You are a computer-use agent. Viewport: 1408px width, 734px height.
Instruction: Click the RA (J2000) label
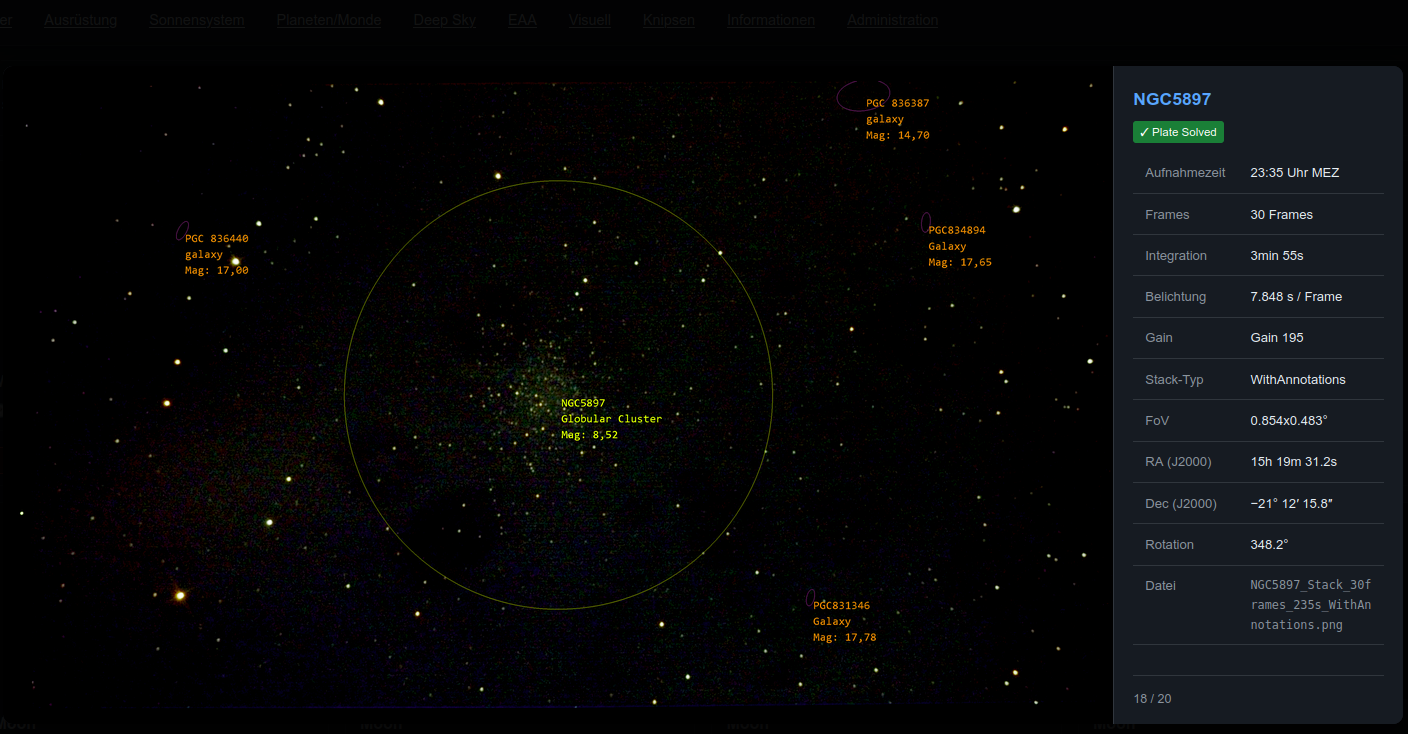tap(1178, 462)
